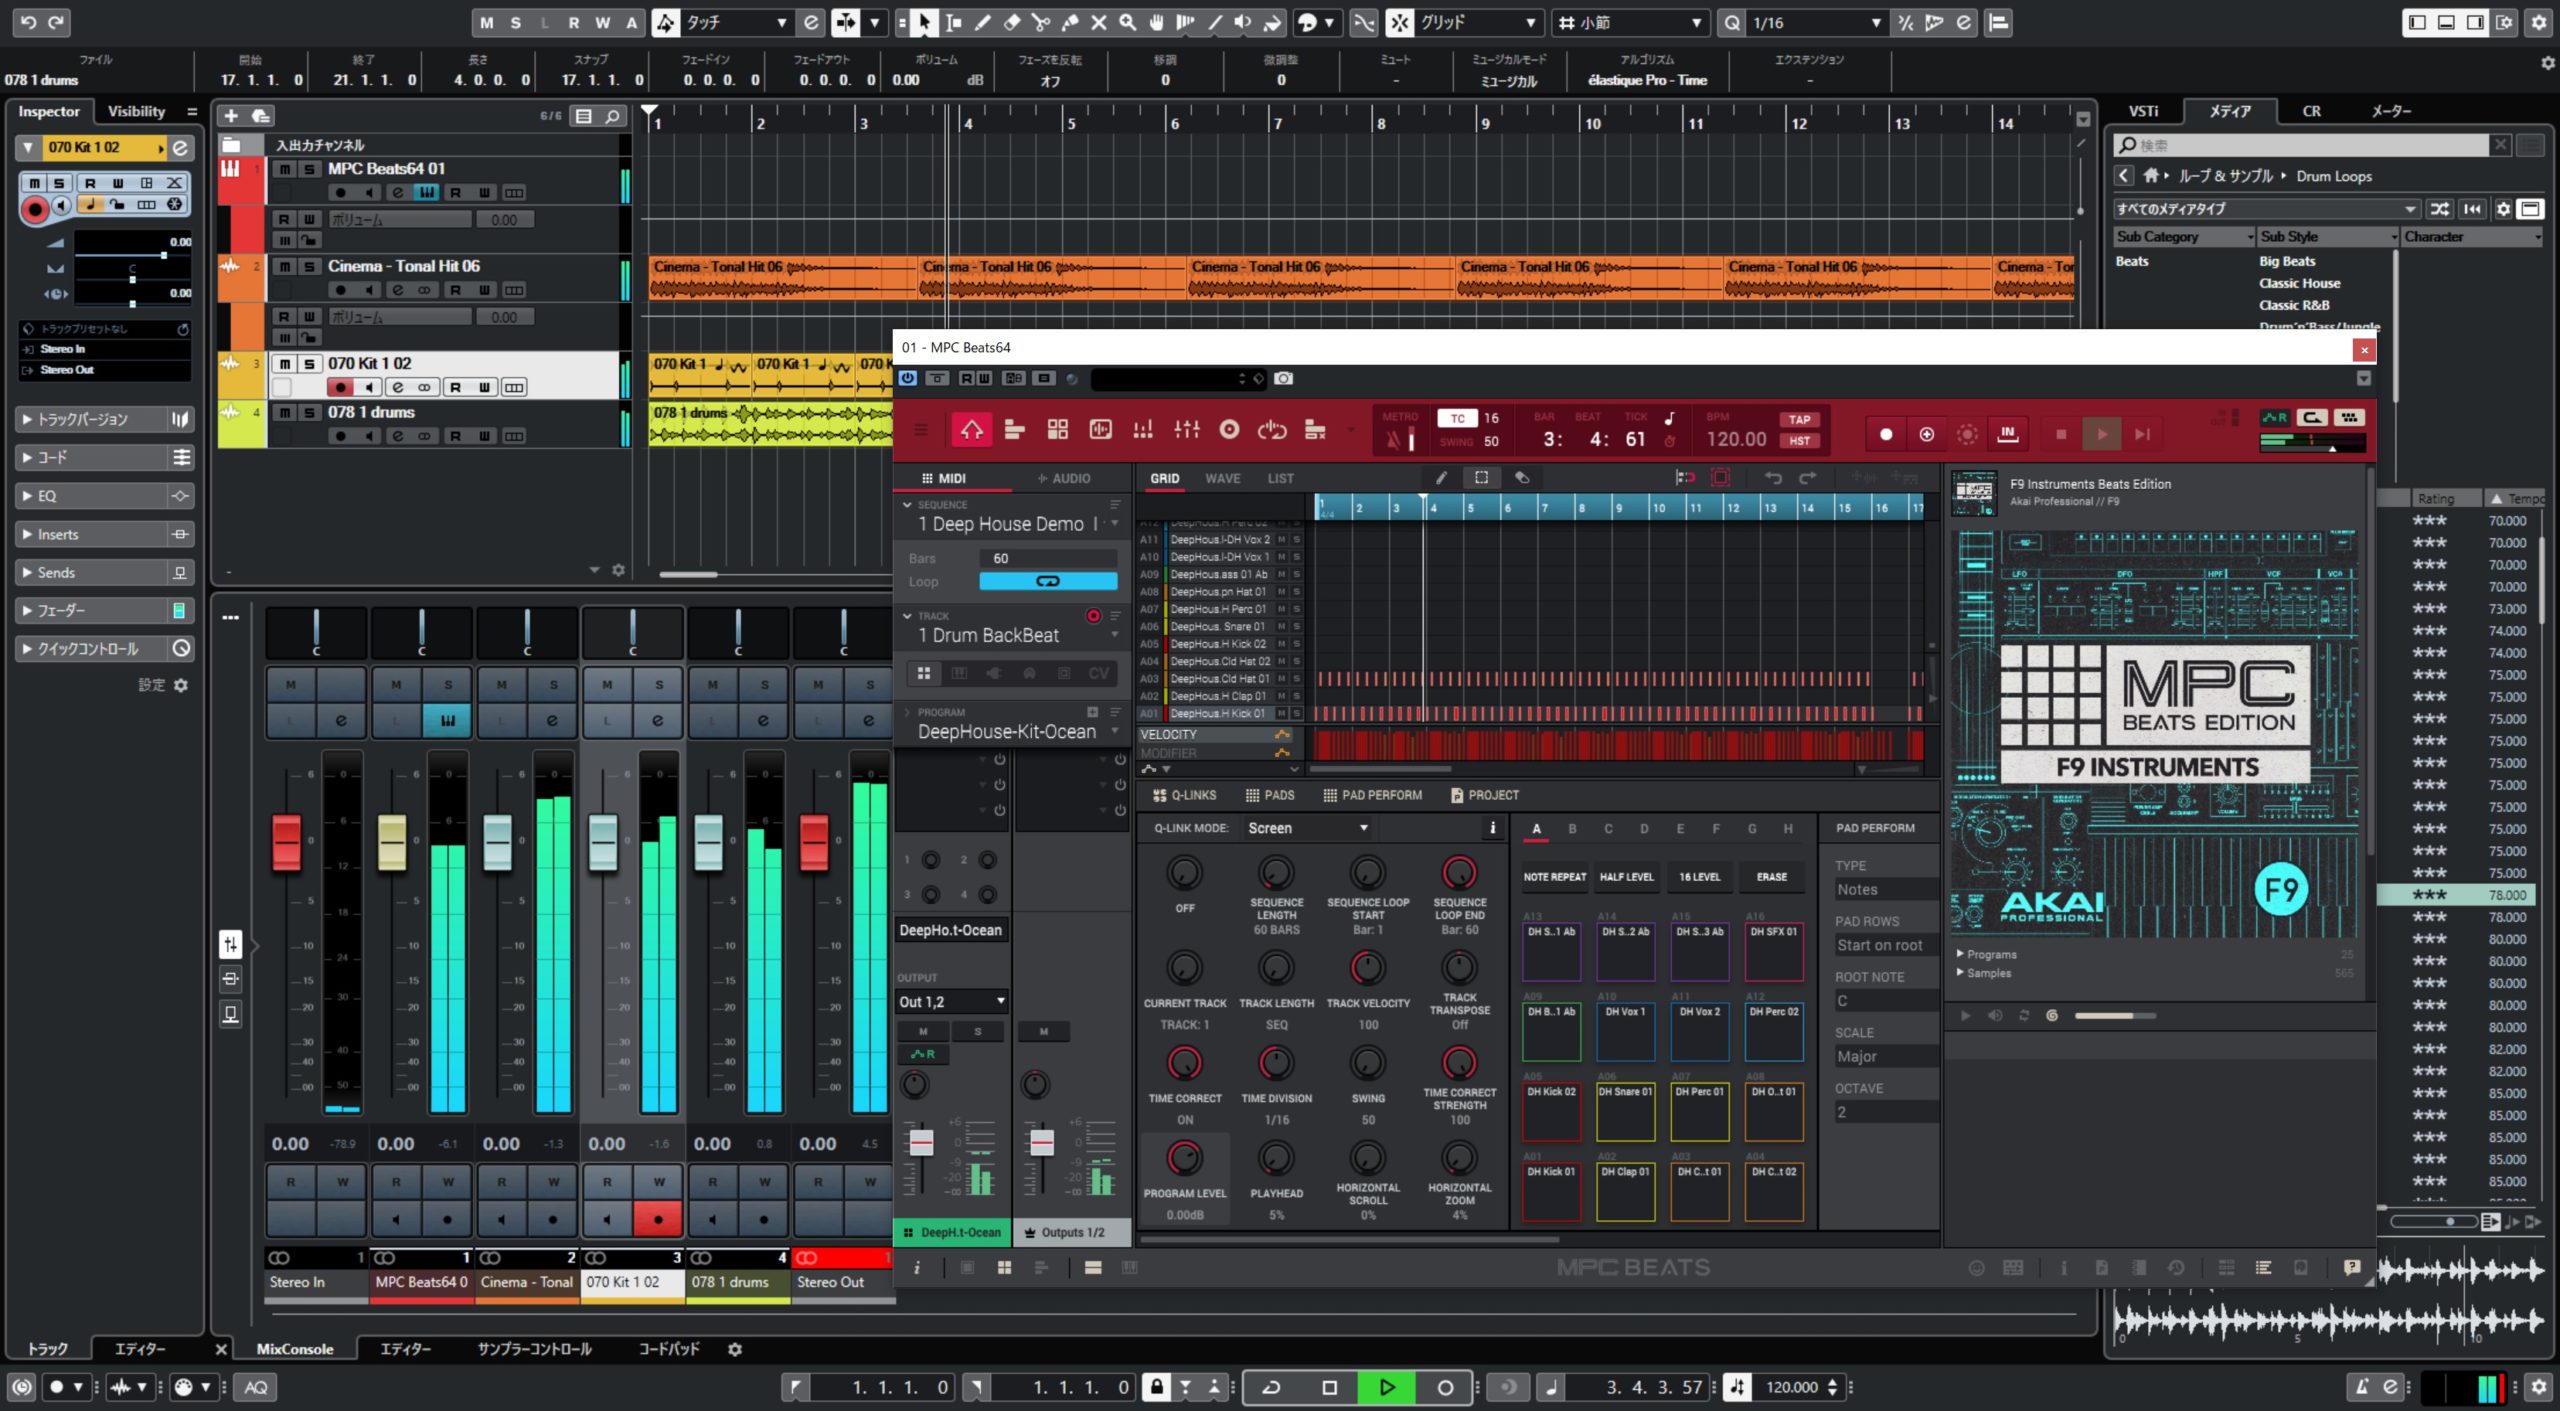Mute the DeepHous.H Kick 01 track
The height and width of the screenshot is (1411, 2560).
pos(1283,714)
